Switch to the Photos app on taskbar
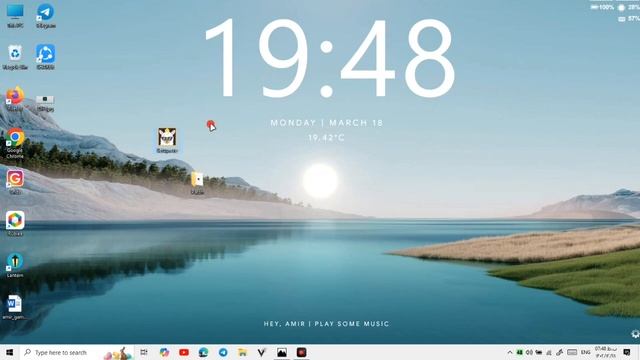 point(282,352)
